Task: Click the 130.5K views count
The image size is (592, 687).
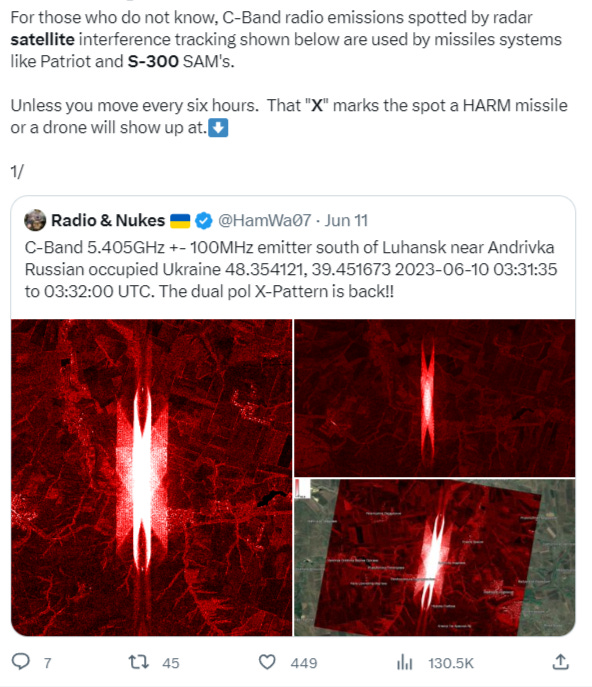Action: point(451,663)
